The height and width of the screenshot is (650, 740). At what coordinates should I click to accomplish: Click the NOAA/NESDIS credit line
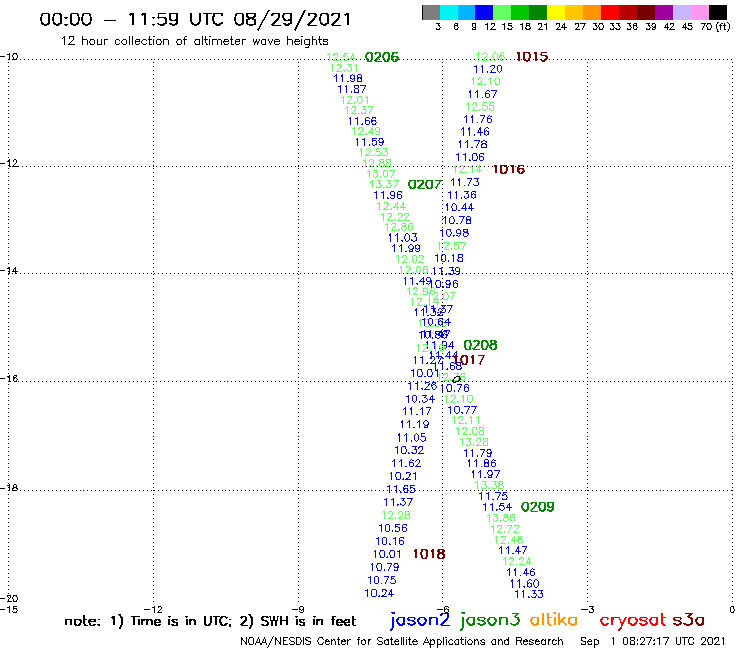pyautogui.click(x=402, y=641)
